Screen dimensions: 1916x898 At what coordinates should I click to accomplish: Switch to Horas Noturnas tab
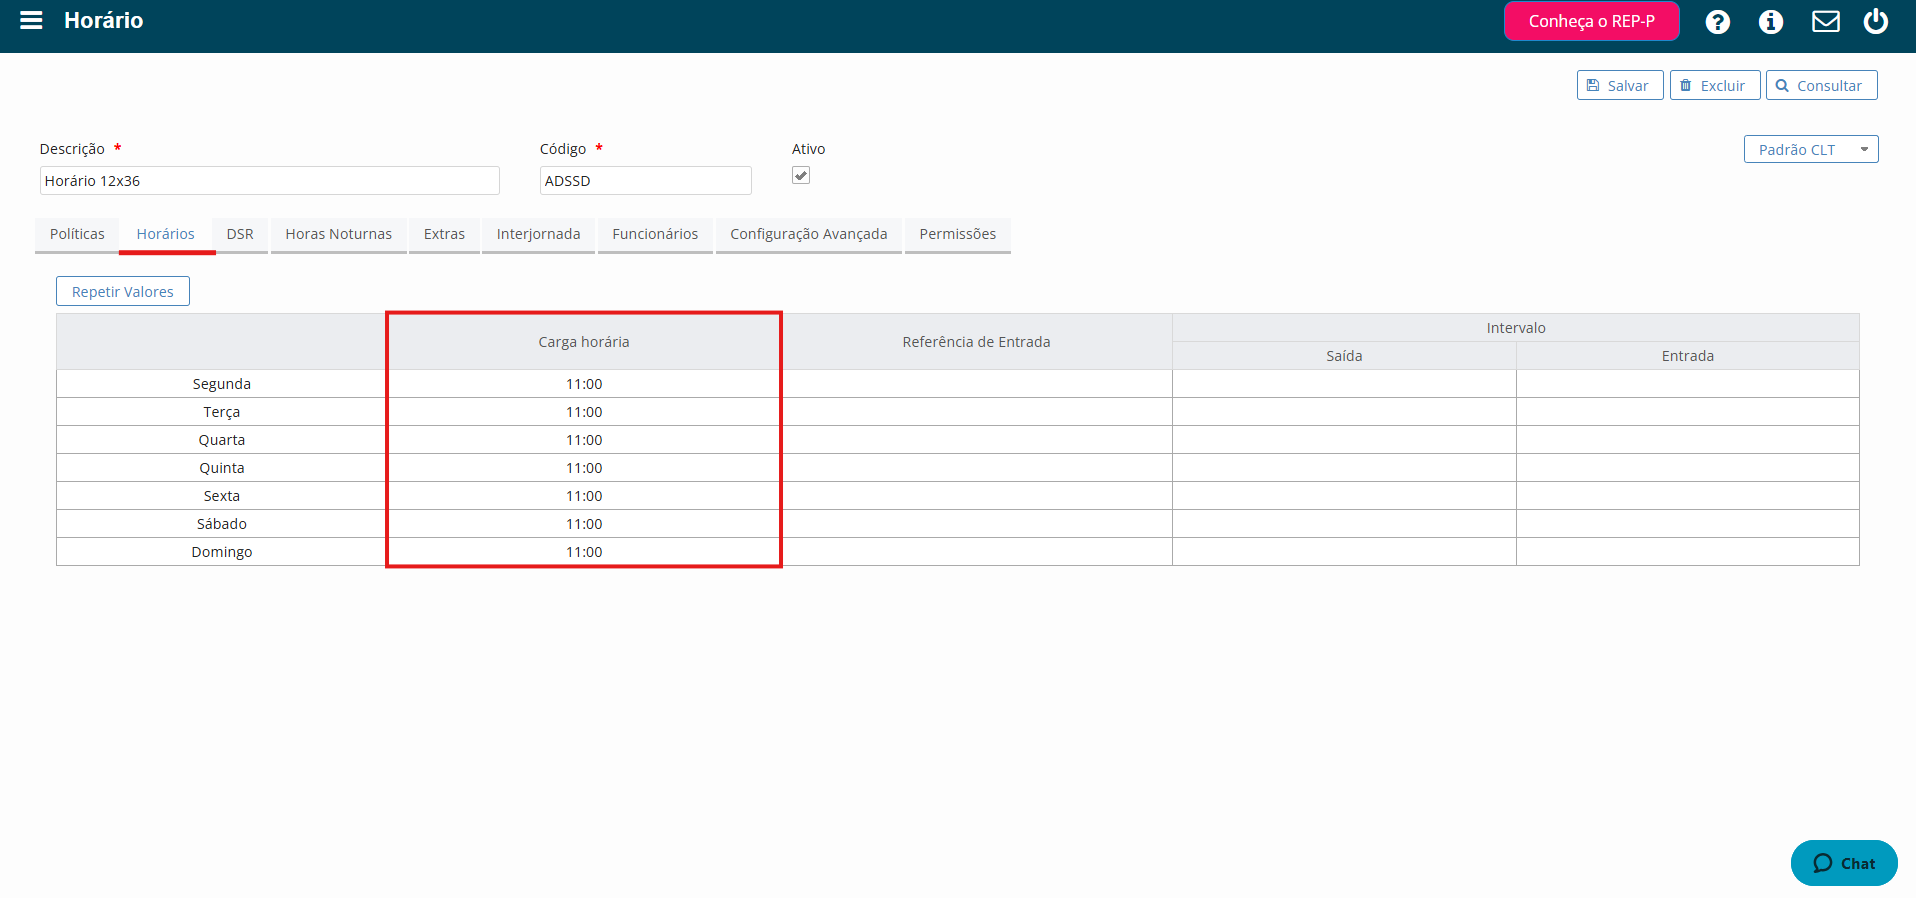(339, 234)
